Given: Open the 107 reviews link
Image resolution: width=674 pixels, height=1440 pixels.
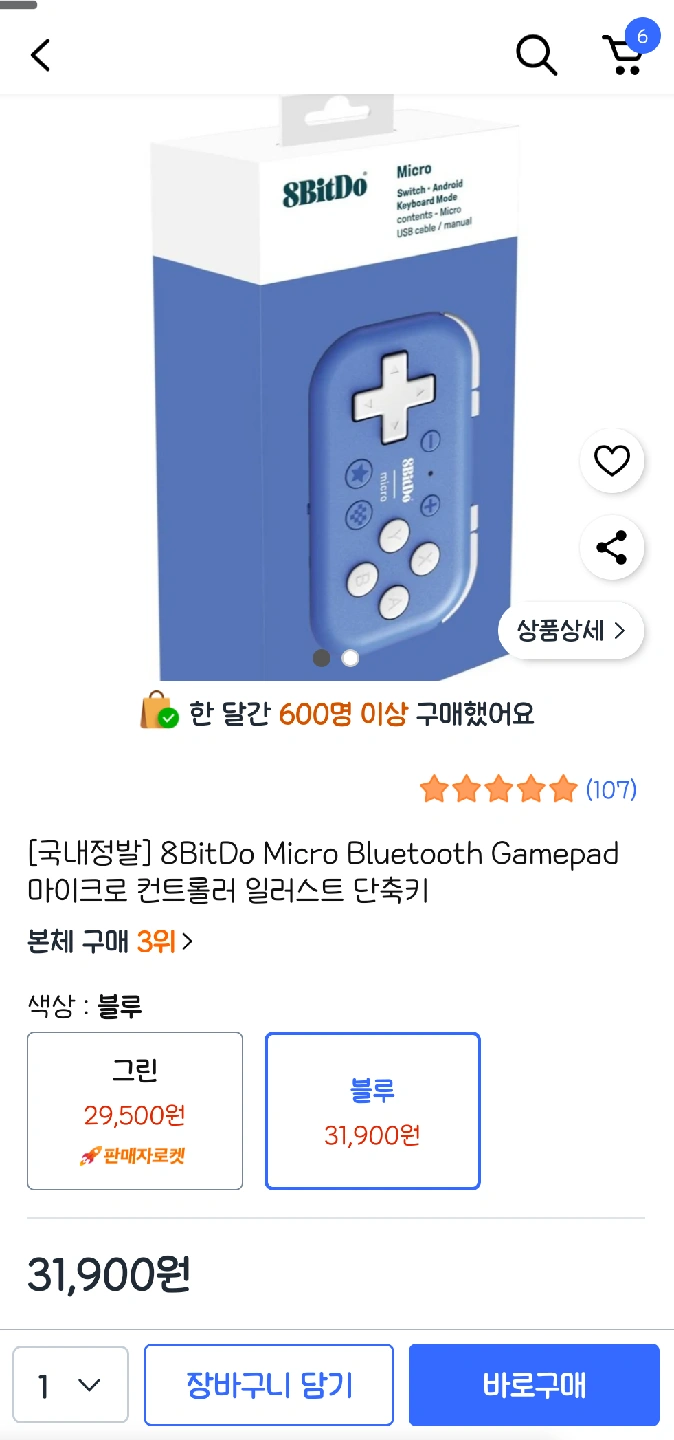Looking at the screenshot, I should pyautogui.click(x=611, y=790).
